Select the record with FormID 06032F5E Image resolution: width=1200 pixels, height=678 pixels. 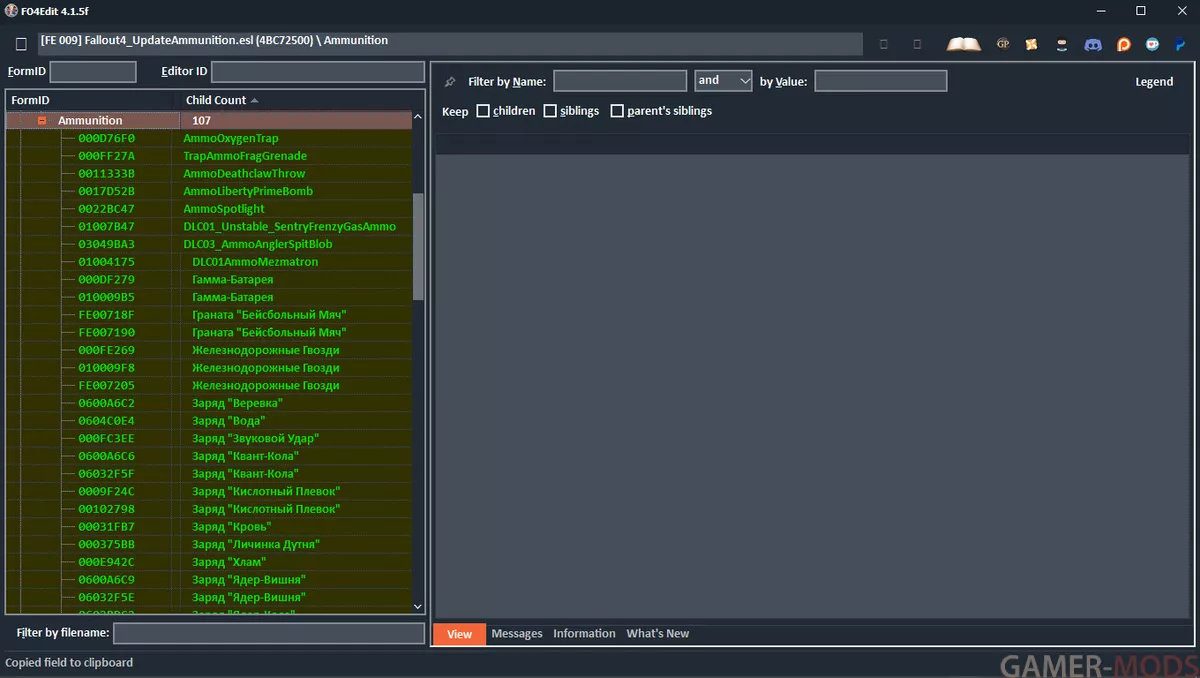pos(209,597)
